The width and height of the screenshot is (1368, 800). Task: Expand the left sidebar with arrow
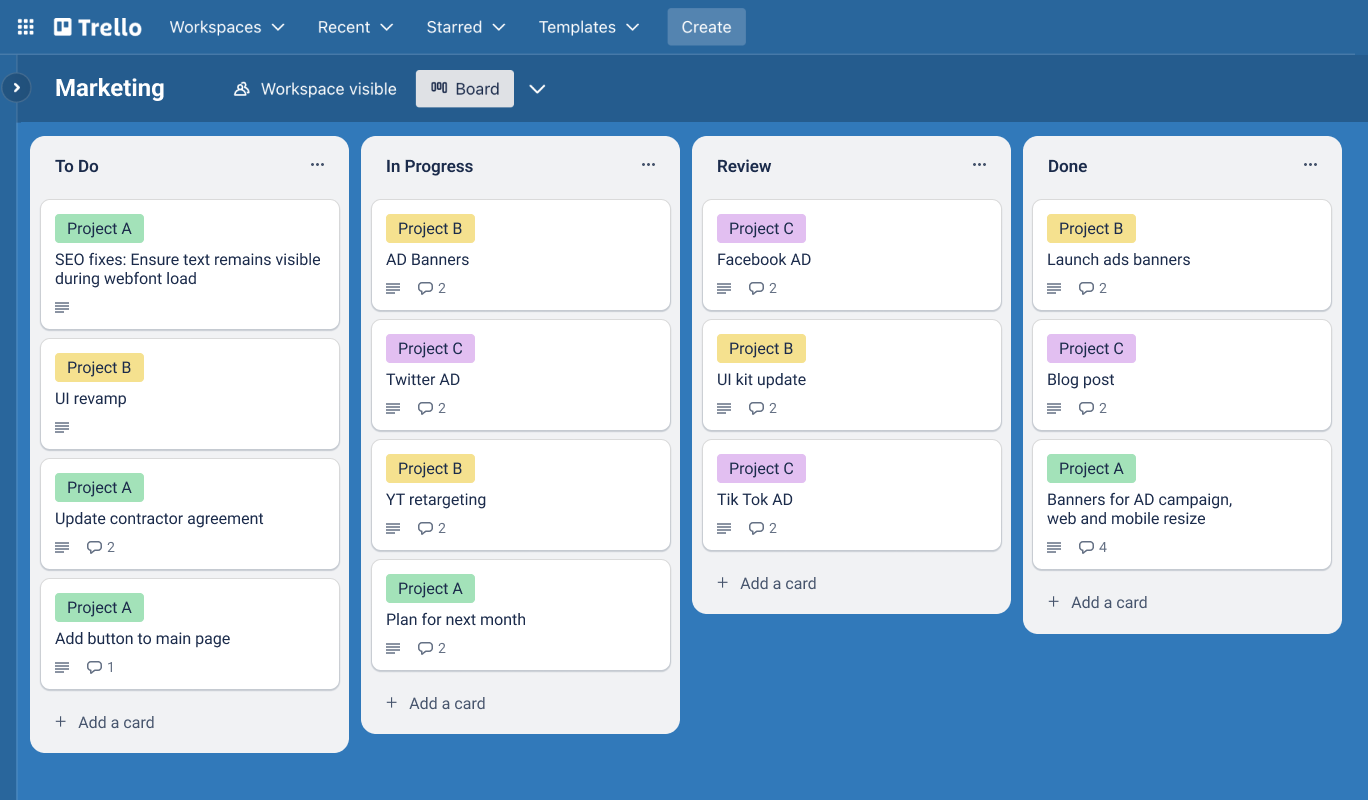(16, 88)
